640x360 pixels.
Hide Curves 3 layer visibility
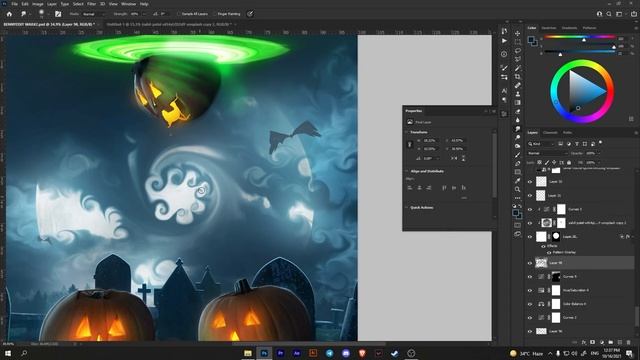tap(530, 209)
